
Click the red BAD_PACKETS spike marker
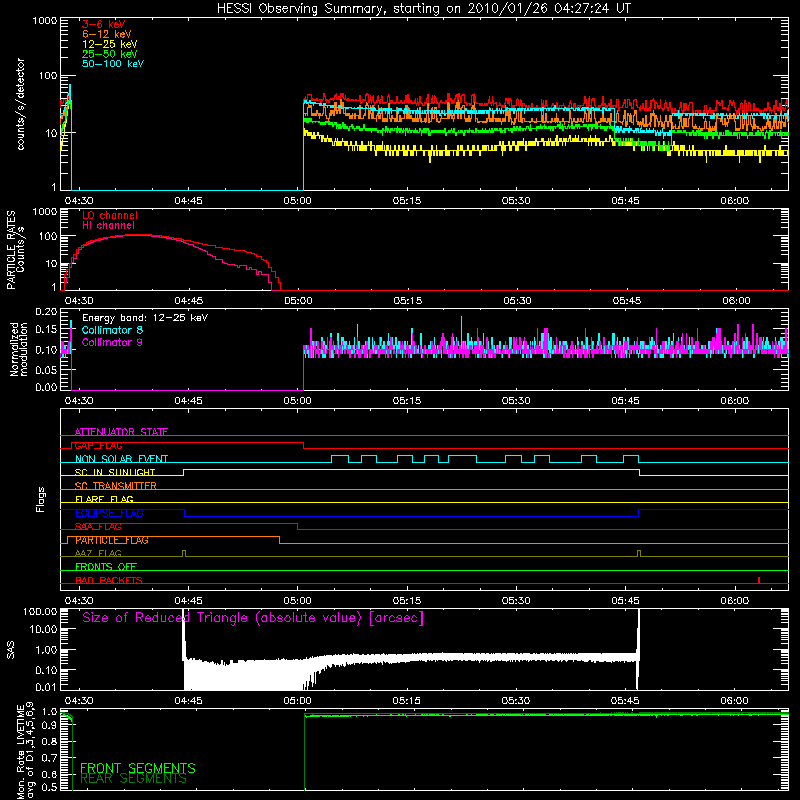[759, 580]
